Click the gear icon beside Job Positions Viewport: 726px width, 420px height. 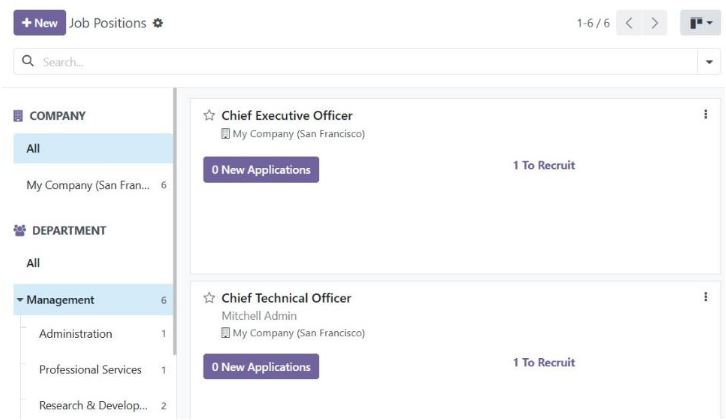tap(157, 23)
